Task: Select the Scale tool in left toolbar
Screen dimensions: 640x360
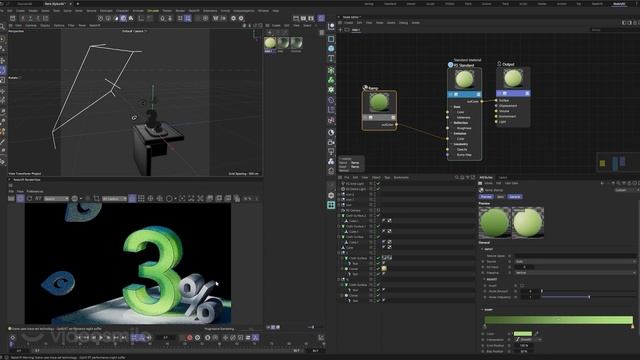Action: [2, 80]
